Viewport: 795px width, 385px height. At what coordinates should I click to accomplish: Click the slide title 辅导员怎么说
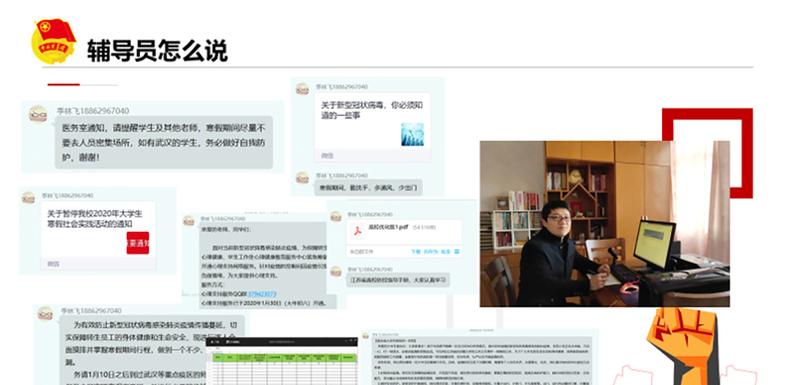coord(157,50)
